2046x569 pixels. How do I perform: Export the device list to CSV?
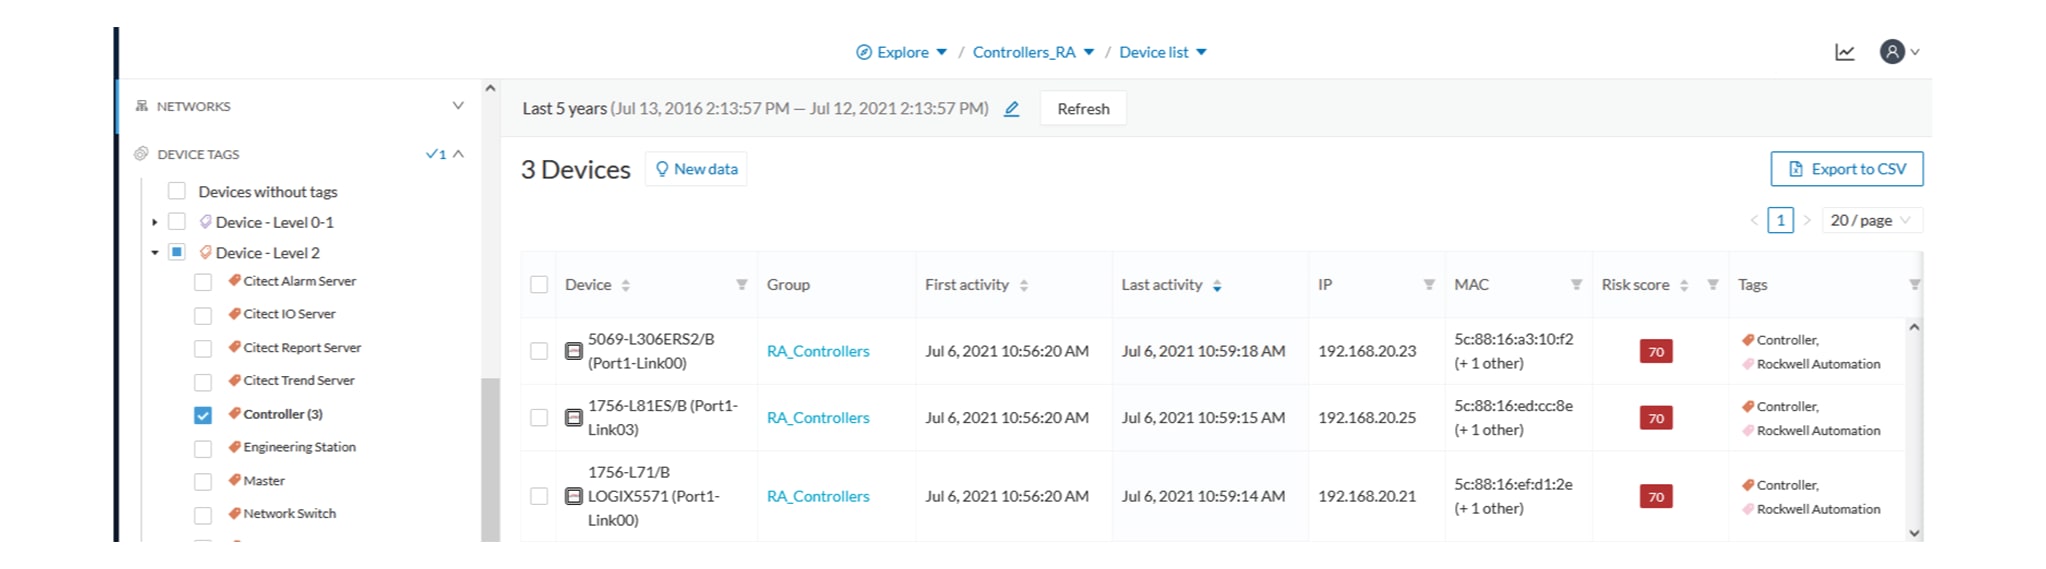tap(1846, 169)
